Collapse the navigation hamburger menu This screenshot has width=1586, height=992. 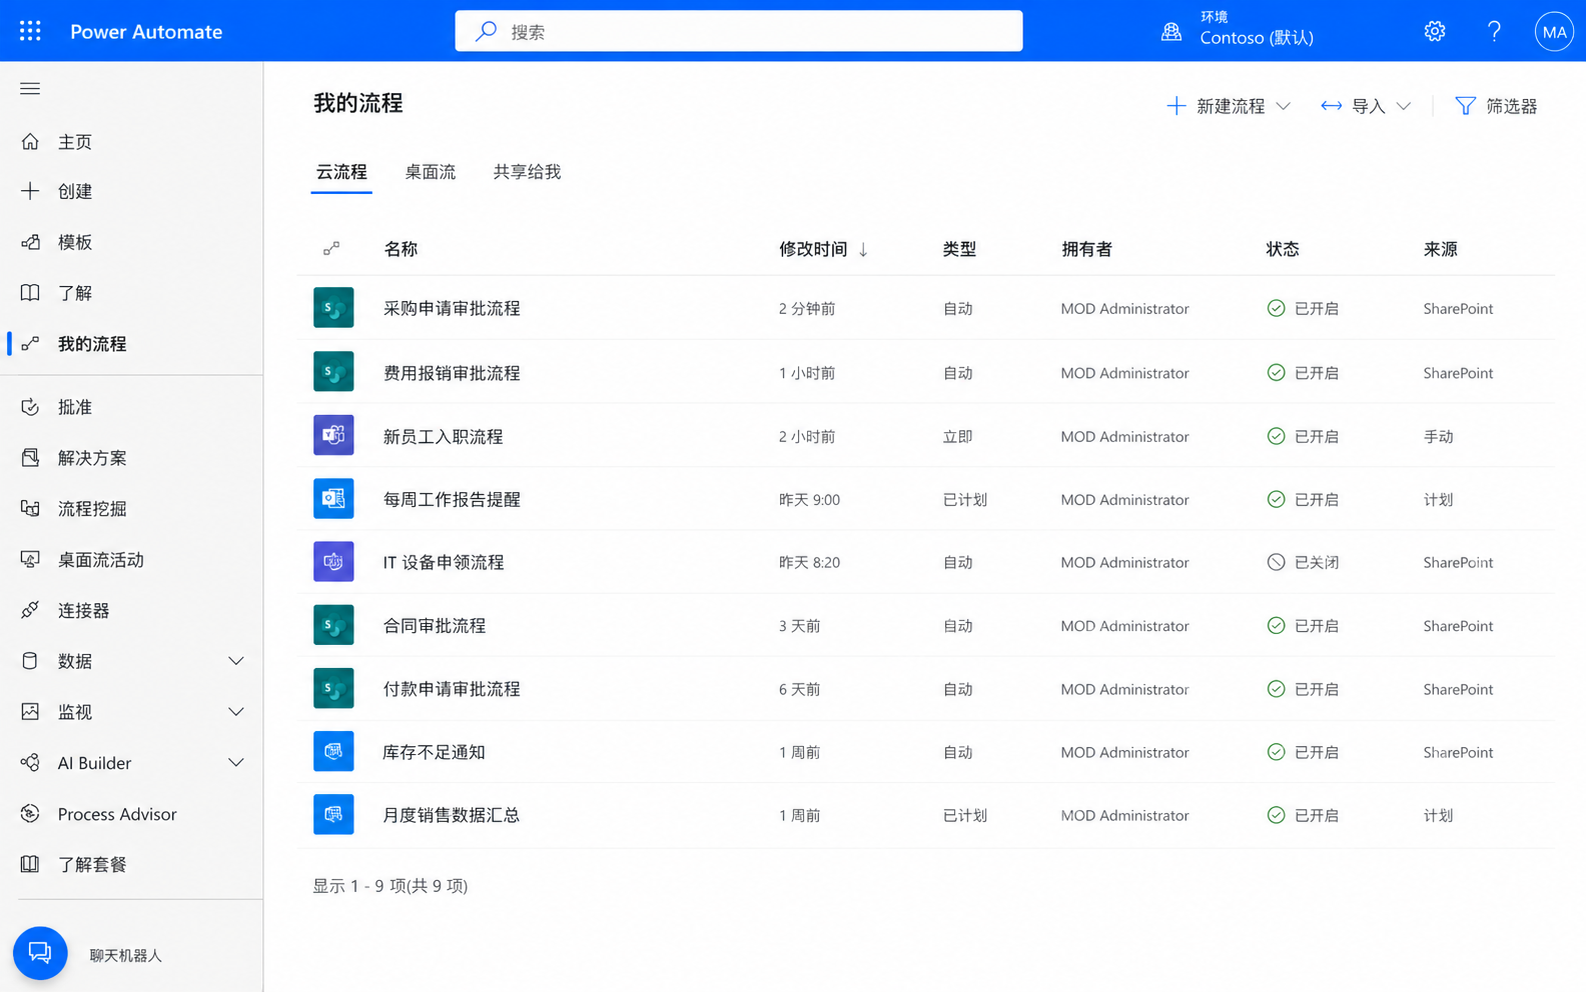tap(30, 89)
